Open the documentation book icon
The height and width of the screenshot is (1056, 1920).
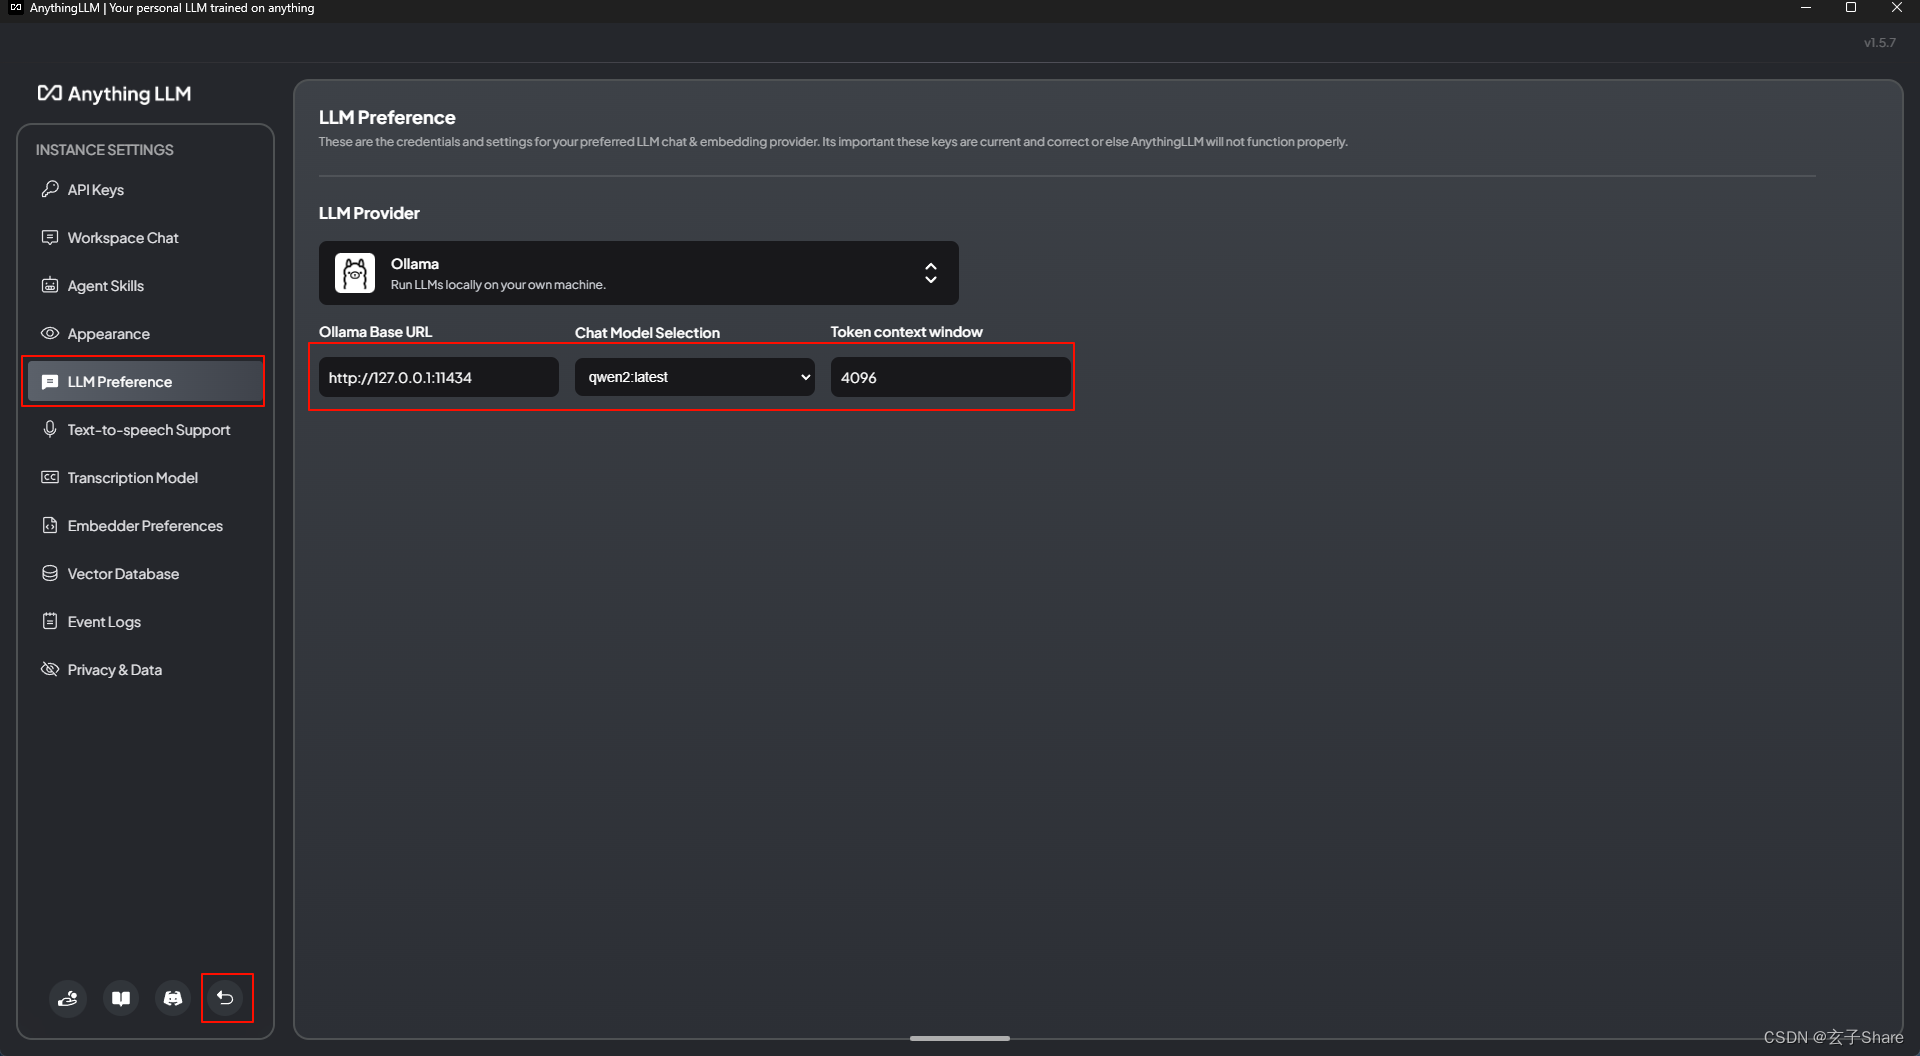pos(121,998)
